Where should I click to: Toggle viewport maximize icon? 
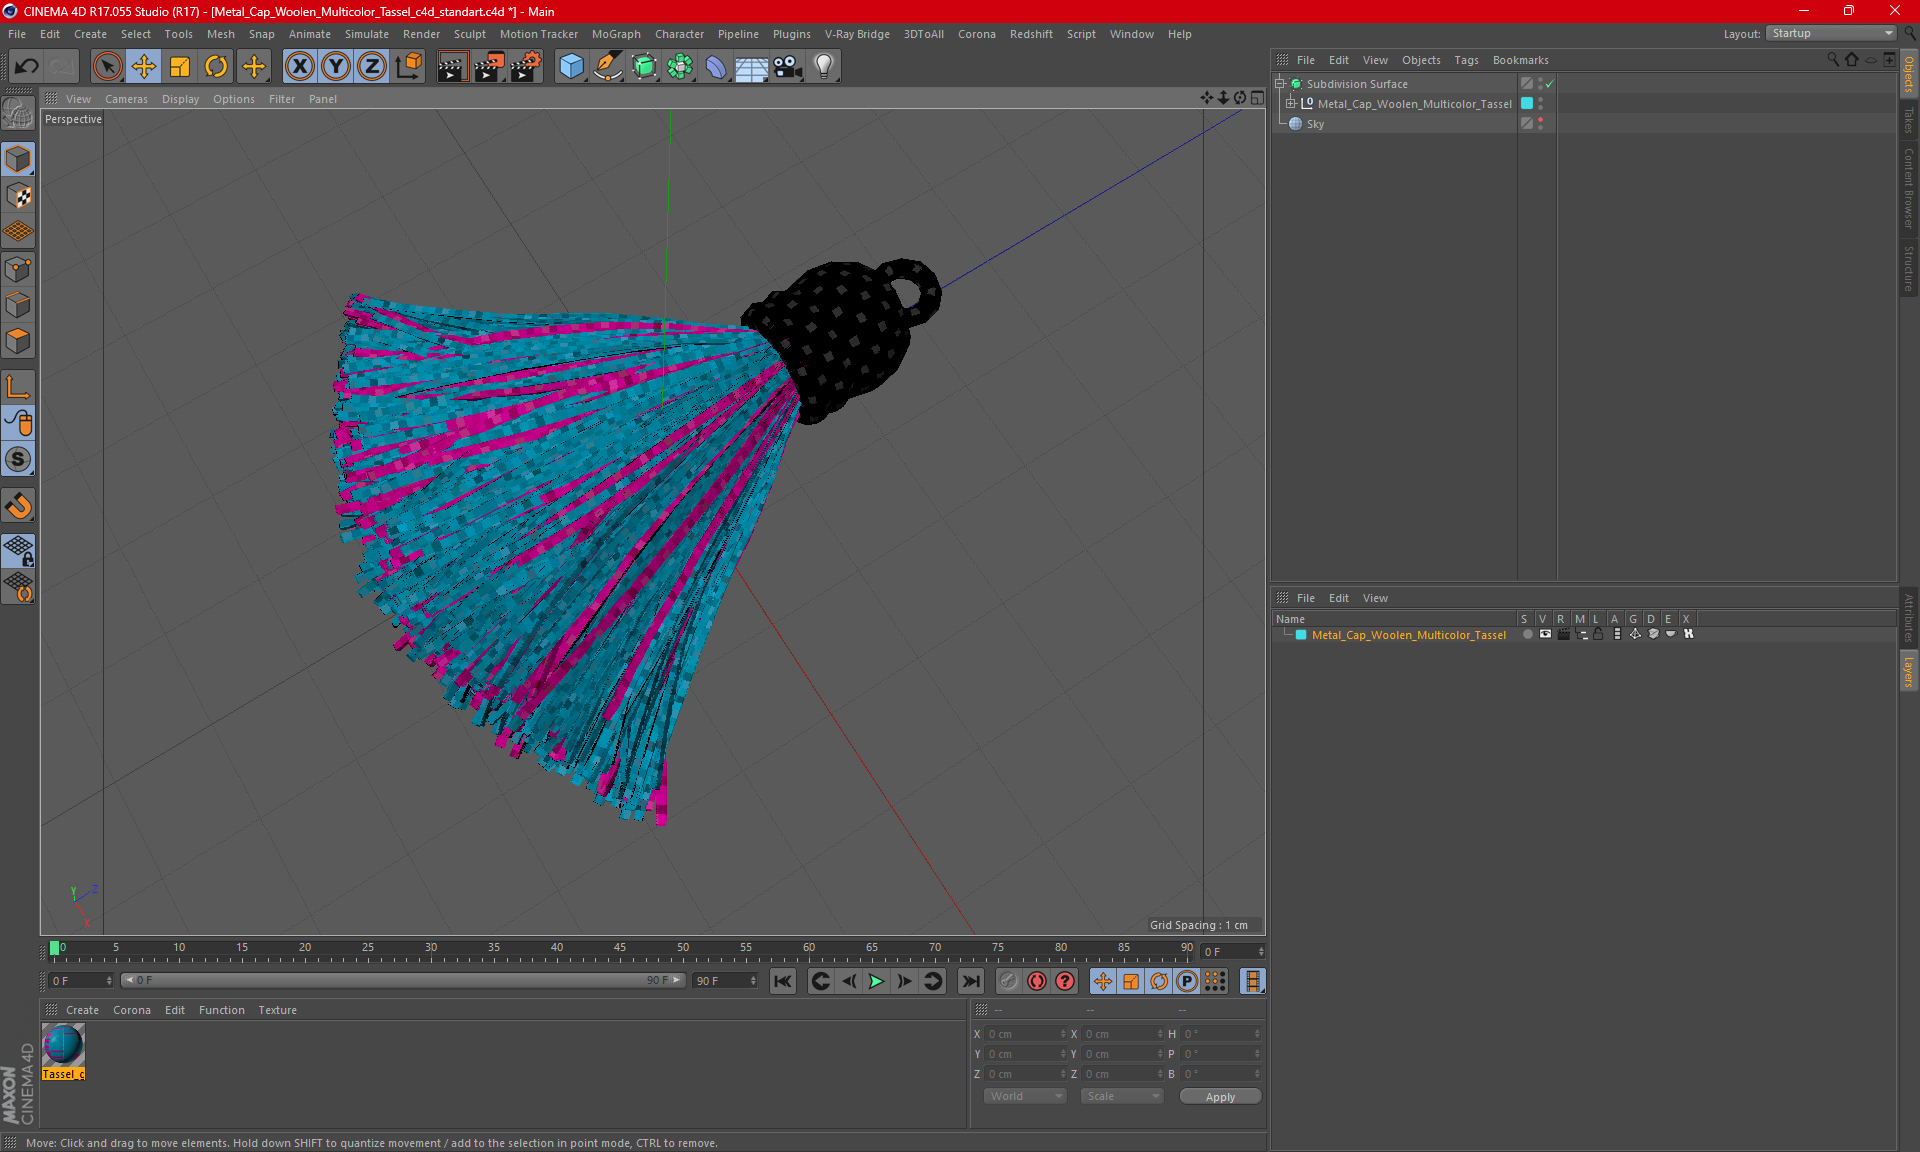point(1257,98)
